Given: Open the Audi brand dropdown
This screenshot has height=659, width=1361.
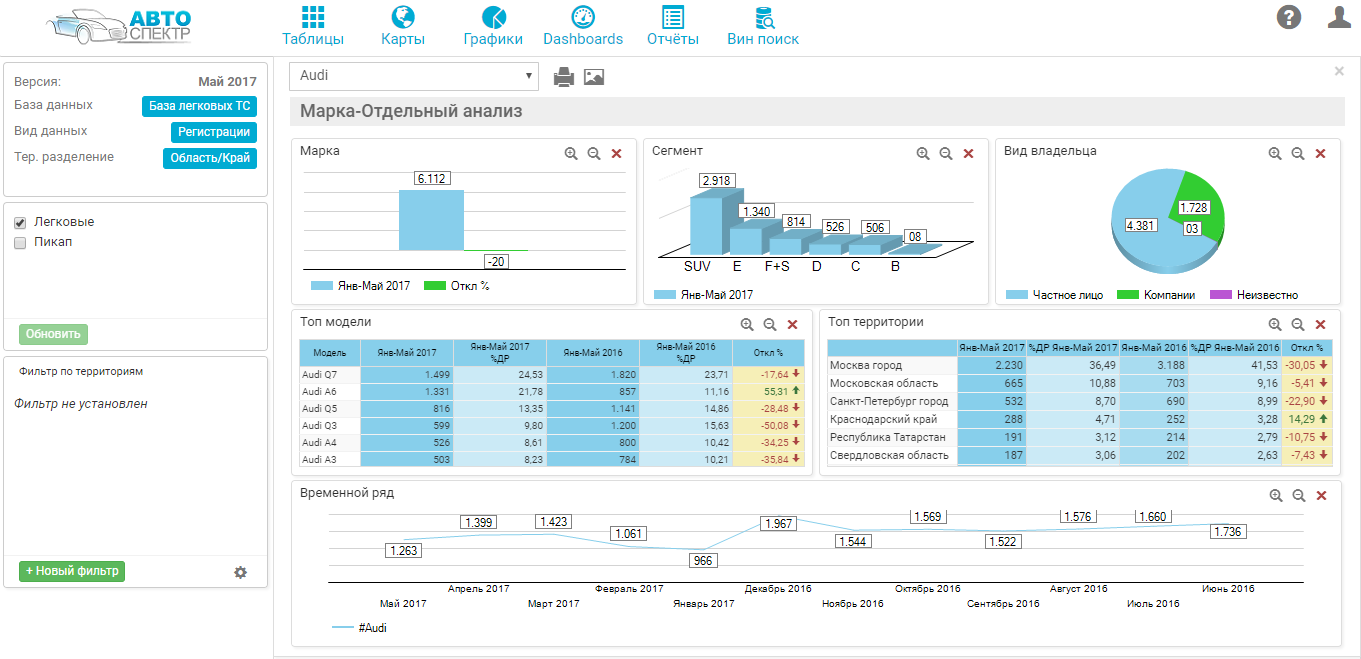Looking at the screenshot, I should point(414,76).
